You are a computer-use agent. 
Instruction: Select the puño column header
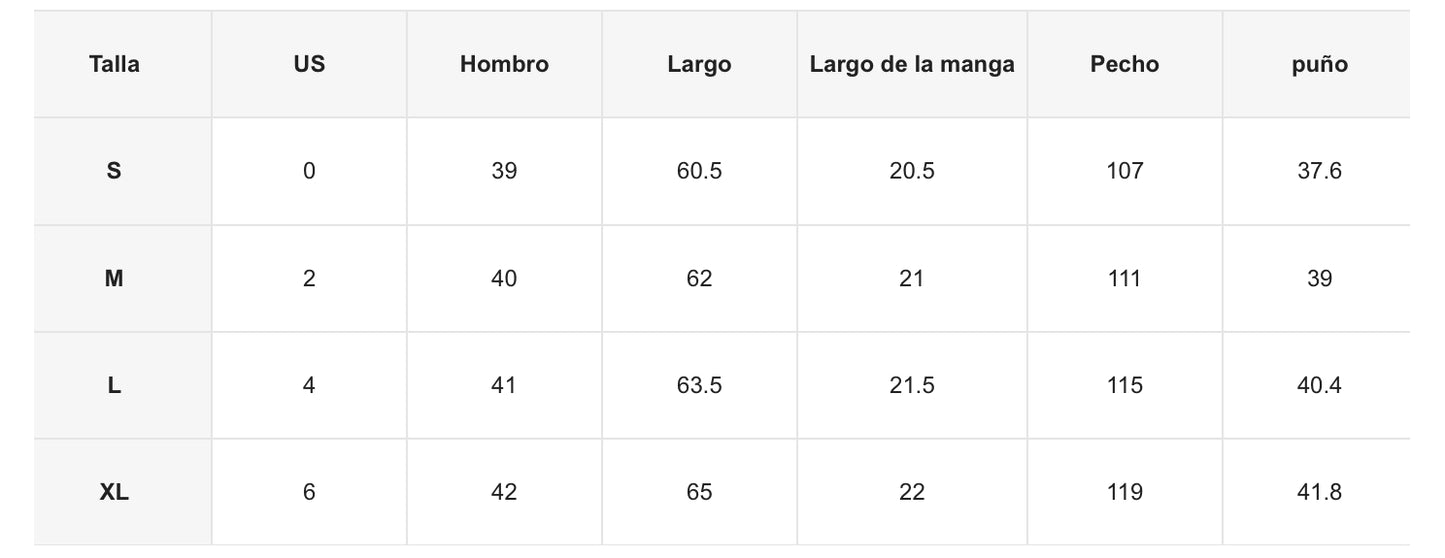pyautogui.click(x=1319, y=65)
